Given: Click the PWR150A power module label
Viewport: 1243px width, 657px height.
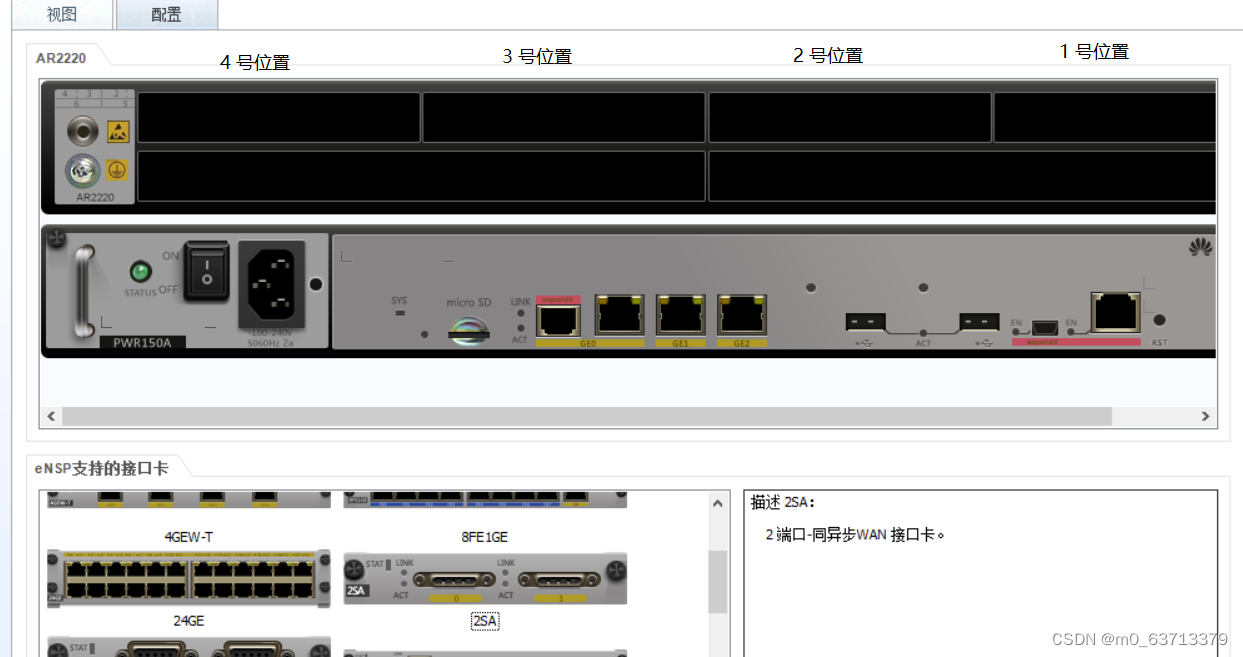Looking at the screenshot, I should click(x=142, y=342).
